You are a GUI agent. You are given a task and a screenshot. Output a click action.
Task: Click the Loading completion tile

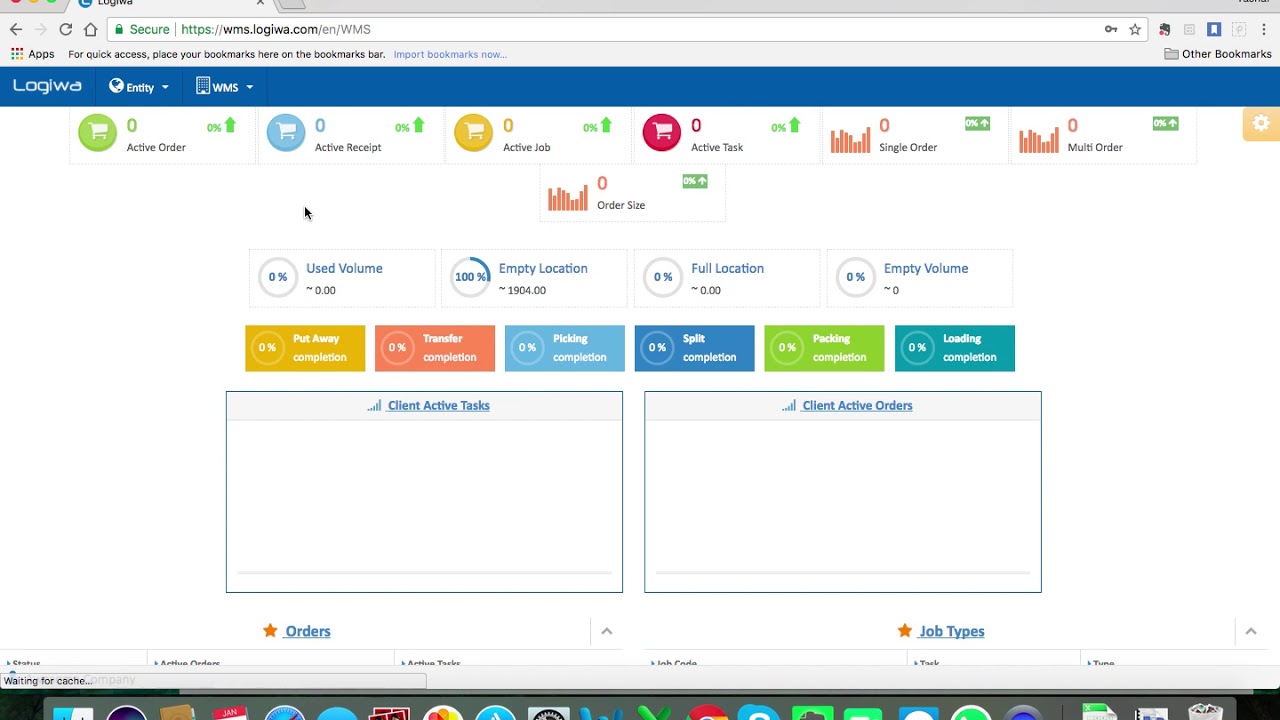click(955, 348)
